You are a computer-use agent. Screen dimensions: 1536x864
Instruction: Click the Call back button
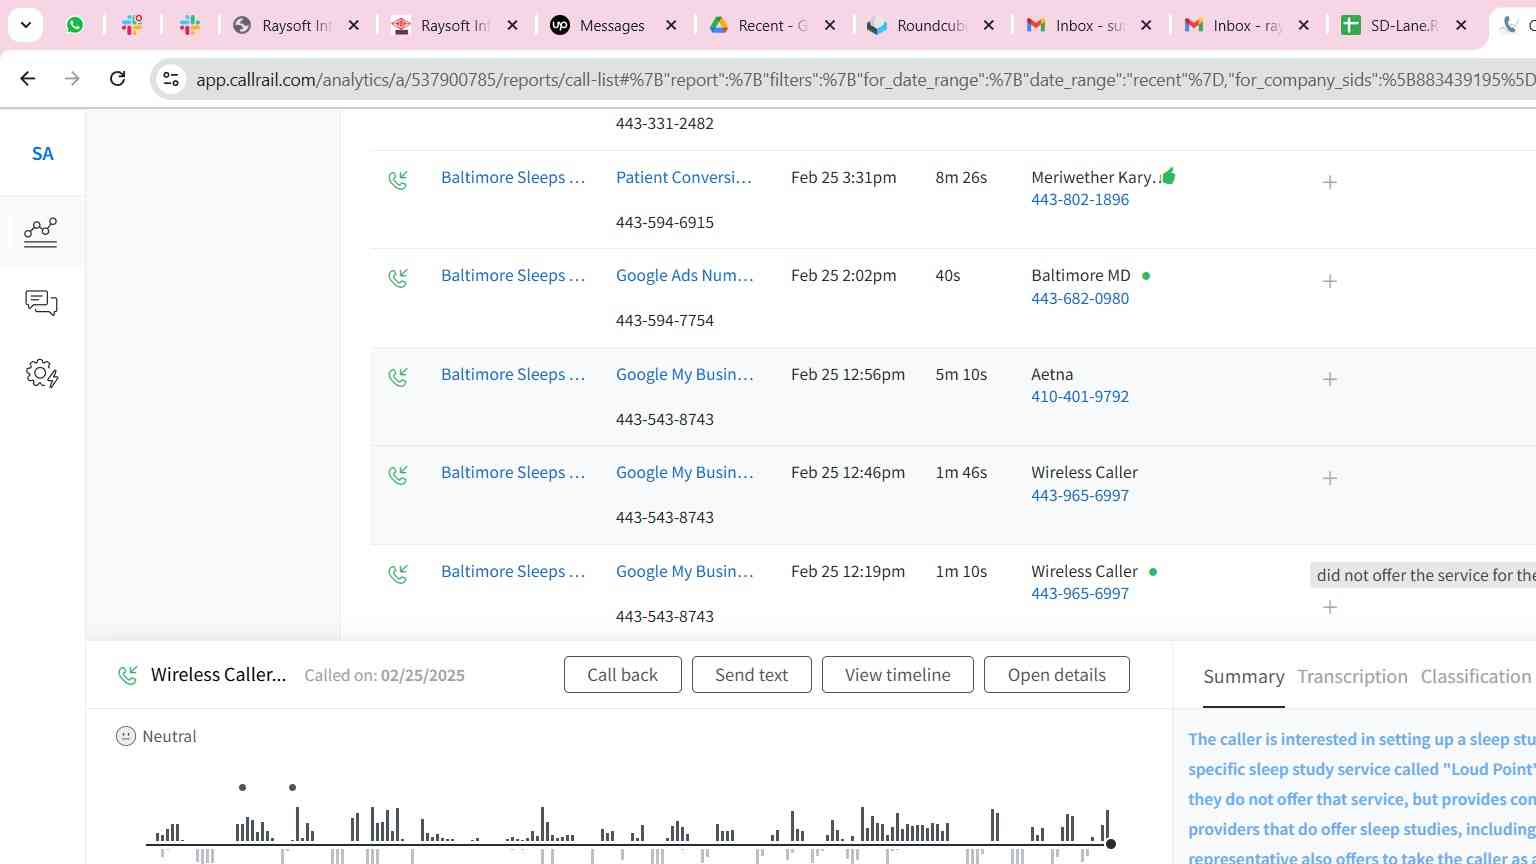point(623,675)
